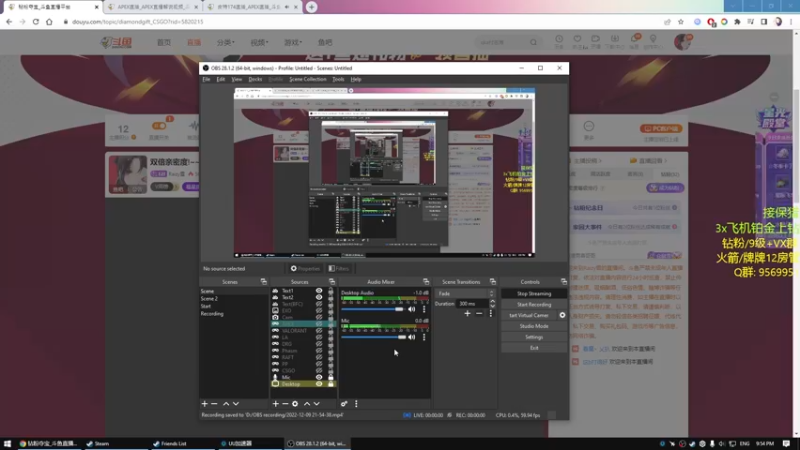Image resolution: width=800 pixels, height=450 pixels.
Task: Open the Fade transition dropdown
Action: point(465,293)
